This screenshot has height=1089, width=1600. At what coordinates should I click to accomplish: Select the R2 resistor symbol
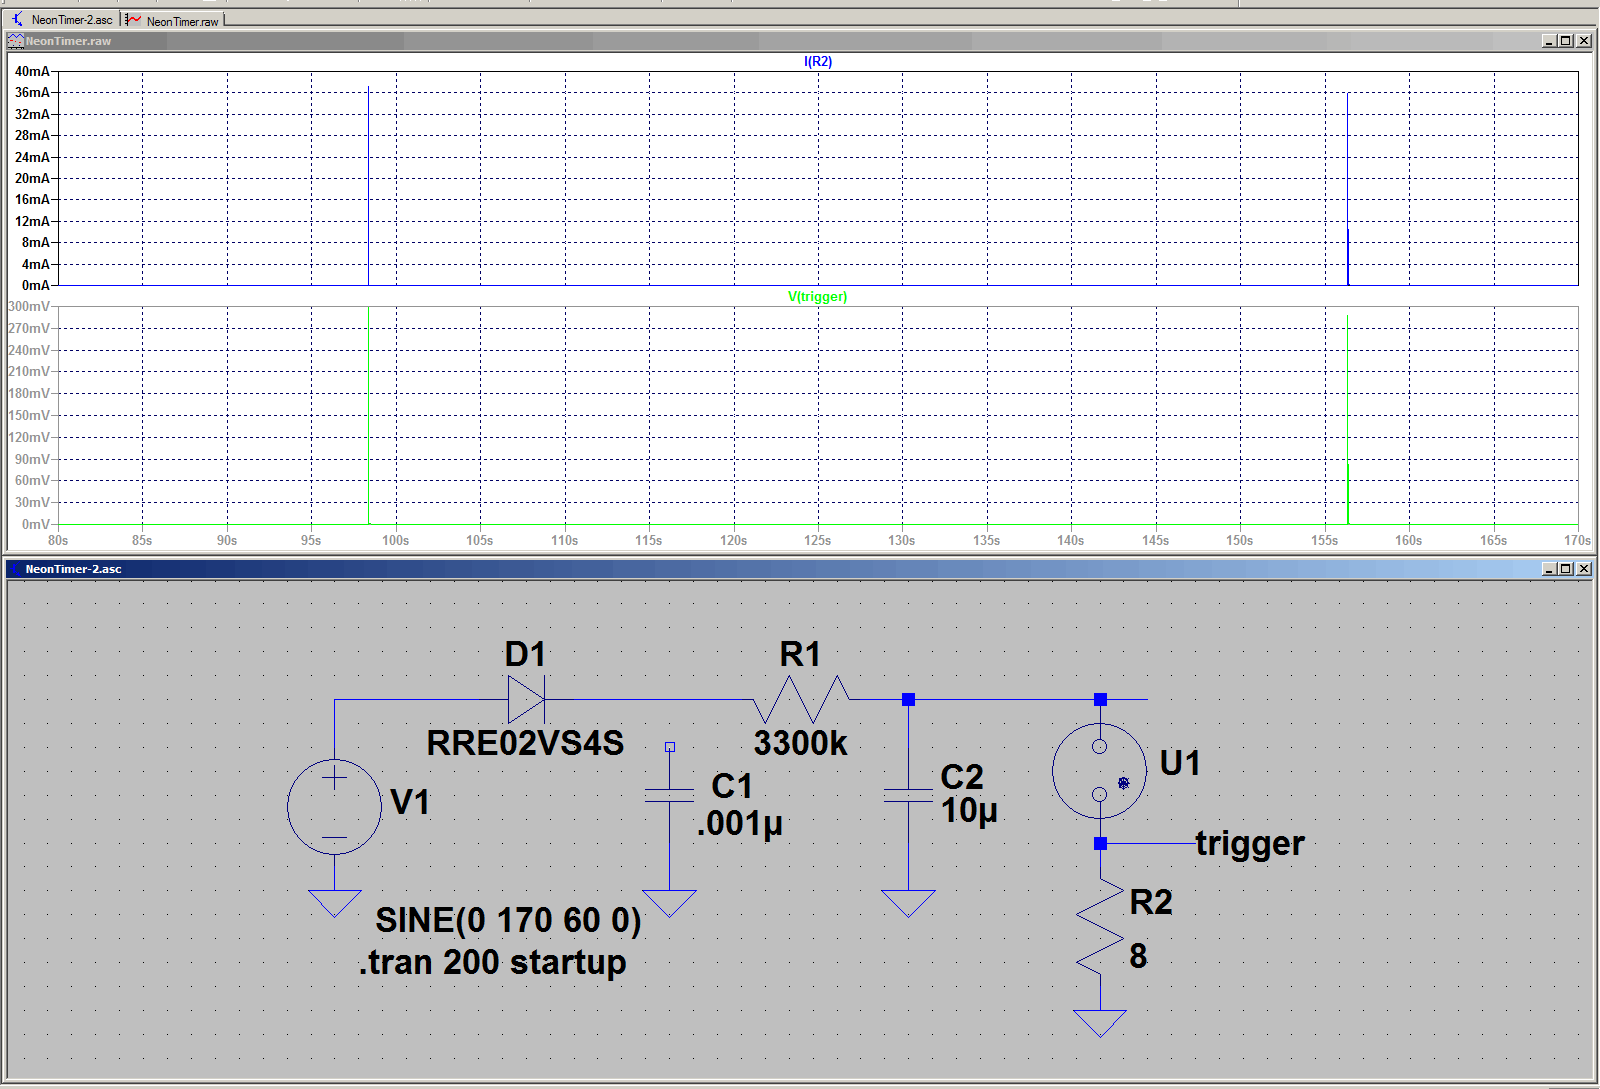click(1100, 927)
